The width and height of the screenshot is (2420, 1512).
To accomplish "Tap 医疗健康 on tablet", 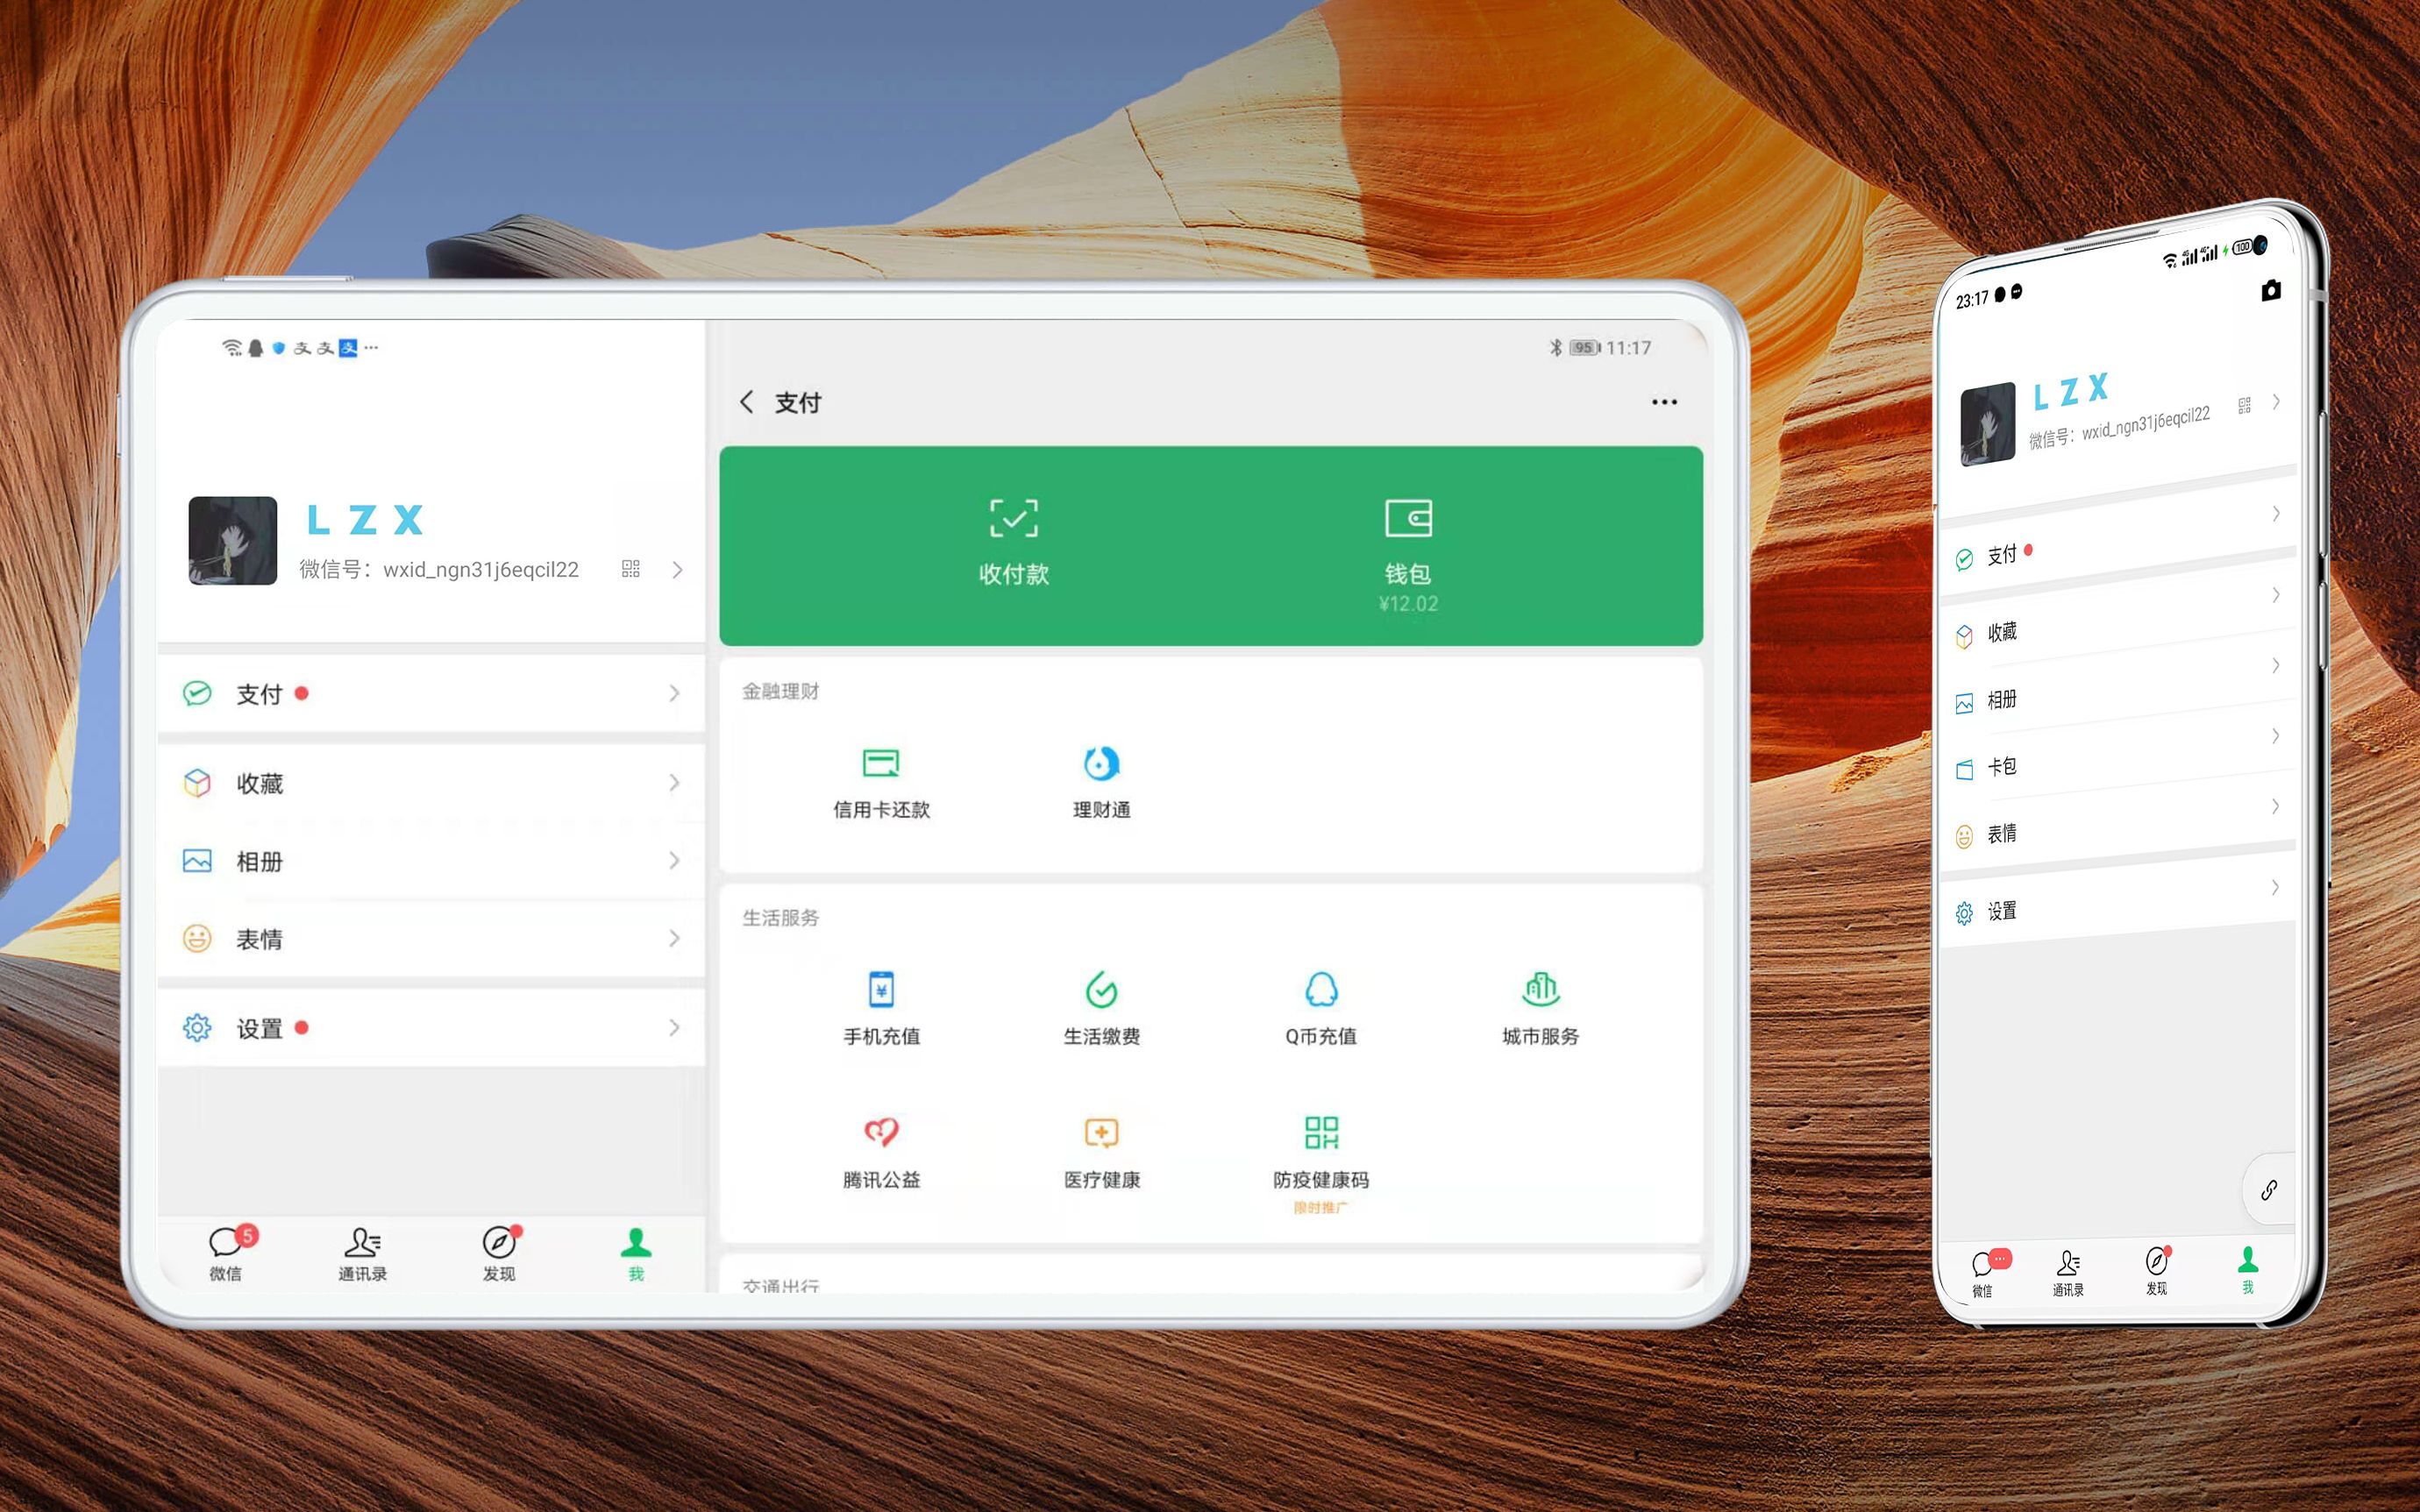I will (1101, 1153).
